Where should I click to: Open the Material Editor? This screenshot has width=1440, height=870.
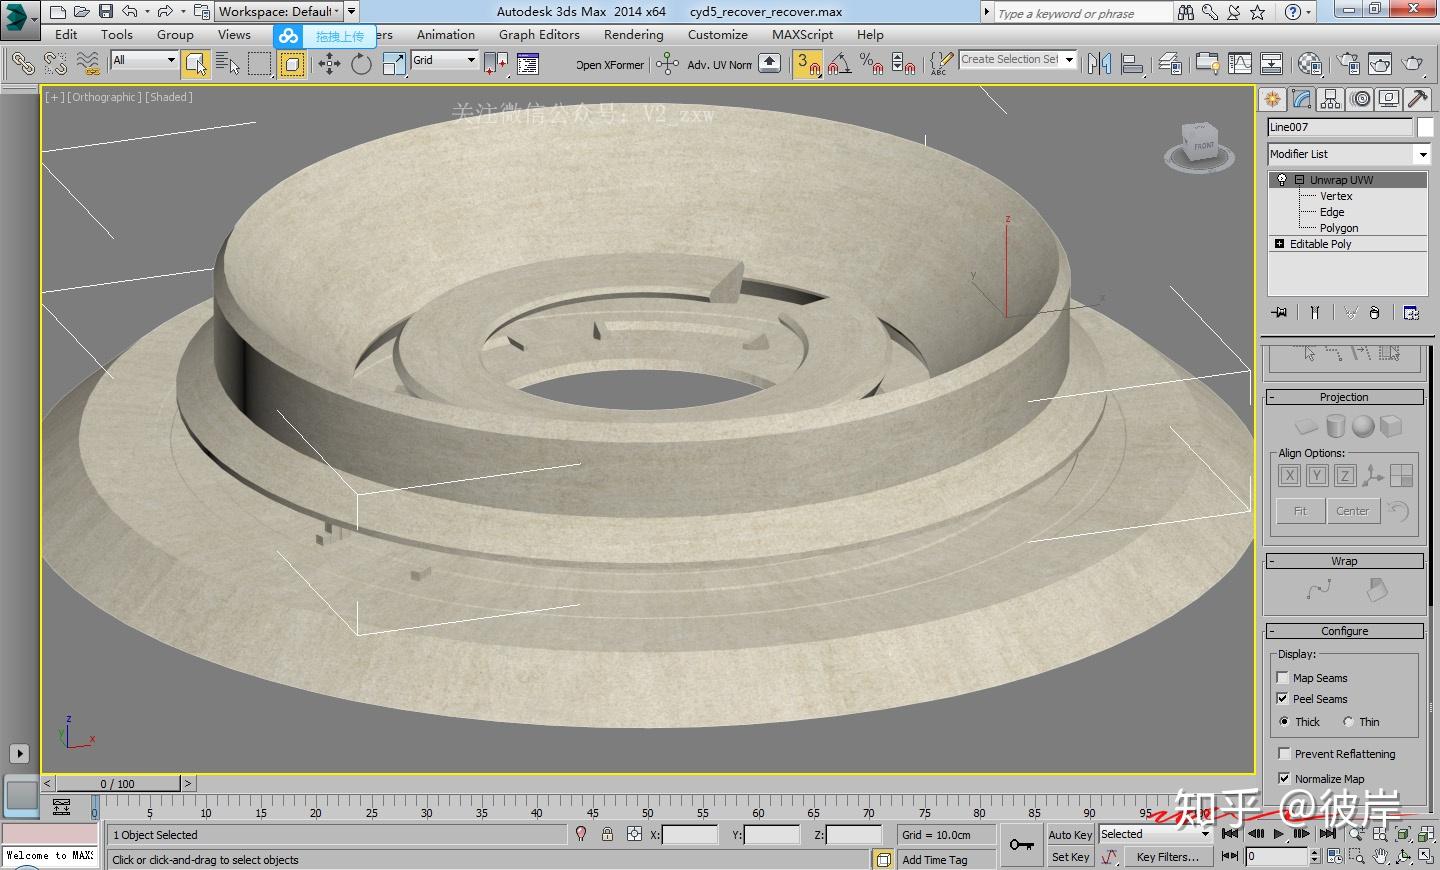point(1309,64)
